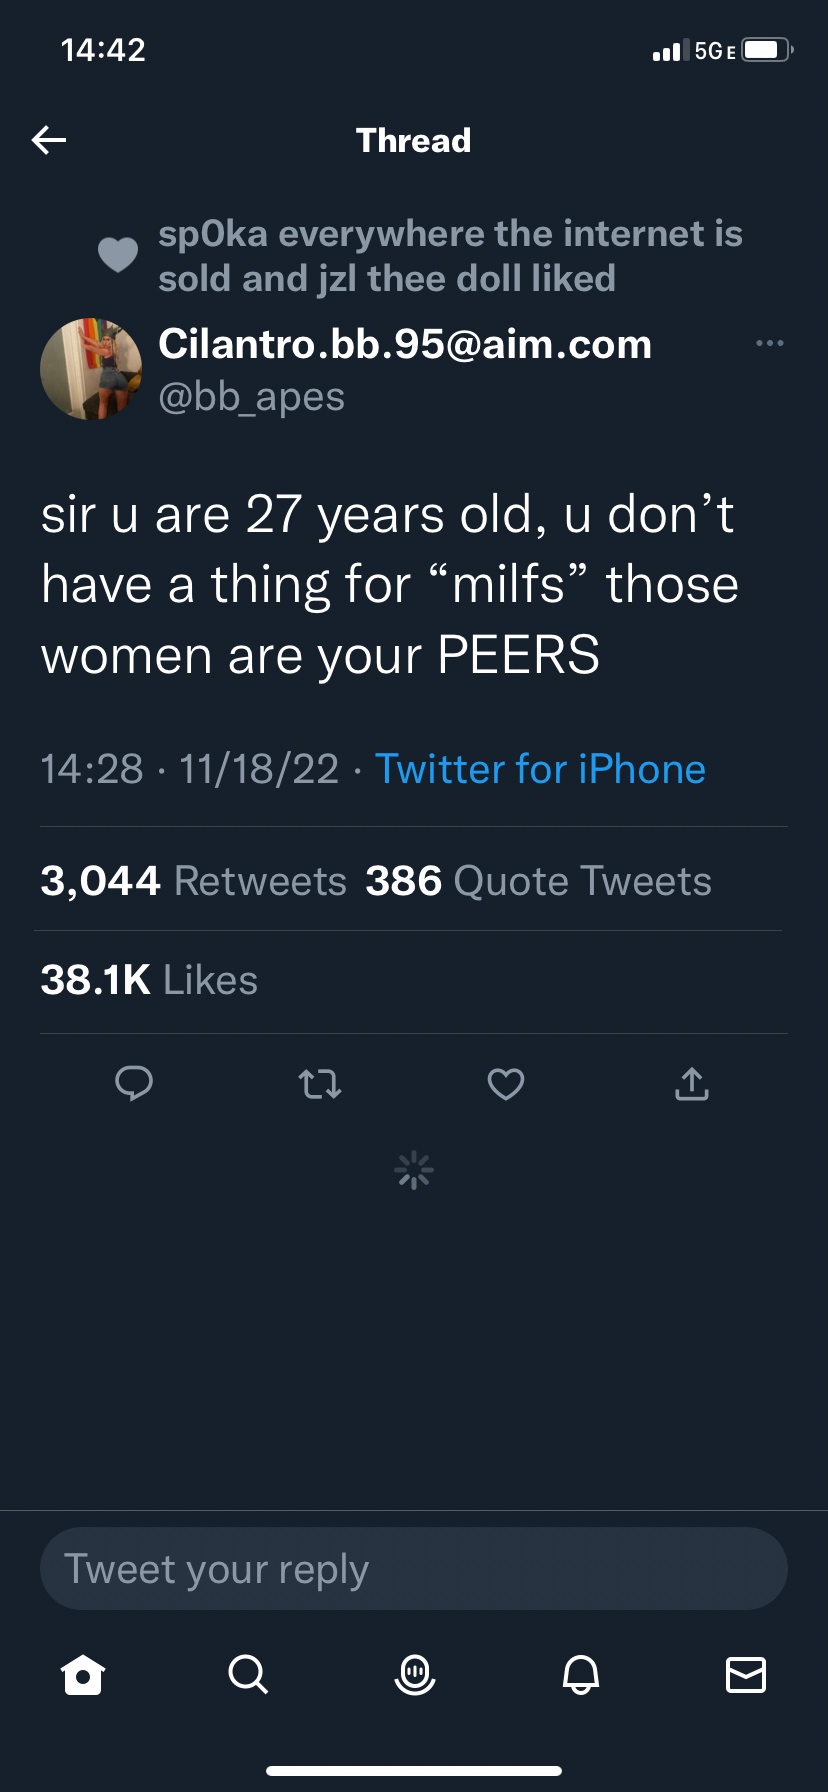Tap the liked-by heart context icon
828x1792 pixels.
(118, 255)
